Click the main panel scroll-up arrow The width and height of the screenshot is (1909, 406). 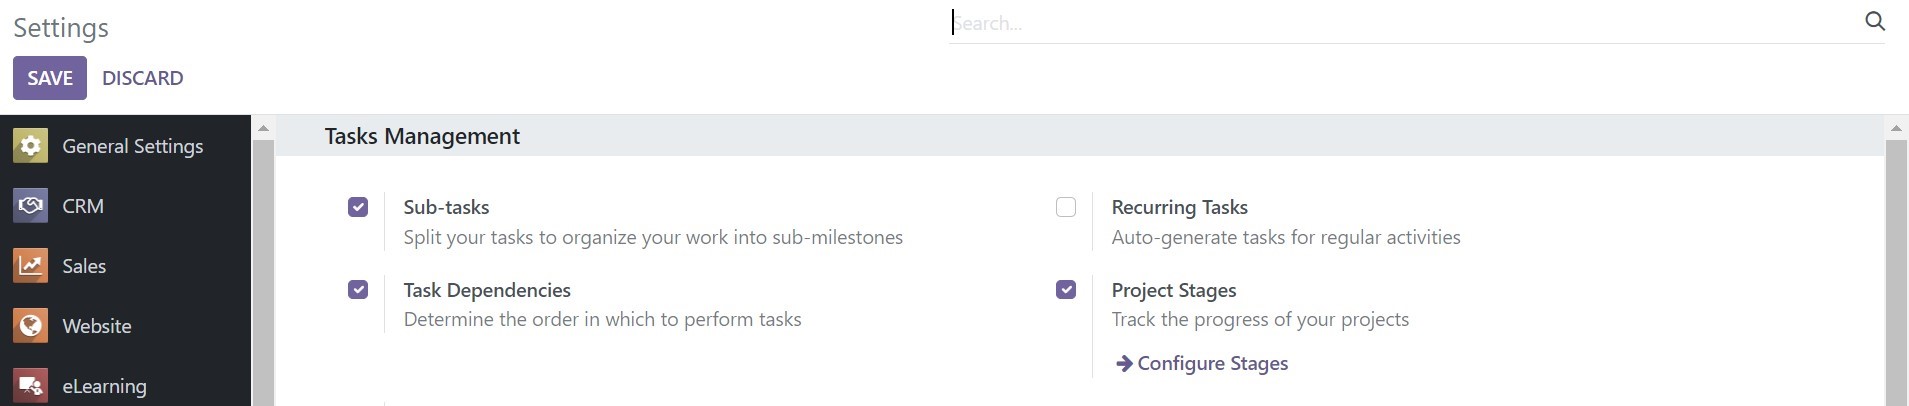[x=1896, y=128]
